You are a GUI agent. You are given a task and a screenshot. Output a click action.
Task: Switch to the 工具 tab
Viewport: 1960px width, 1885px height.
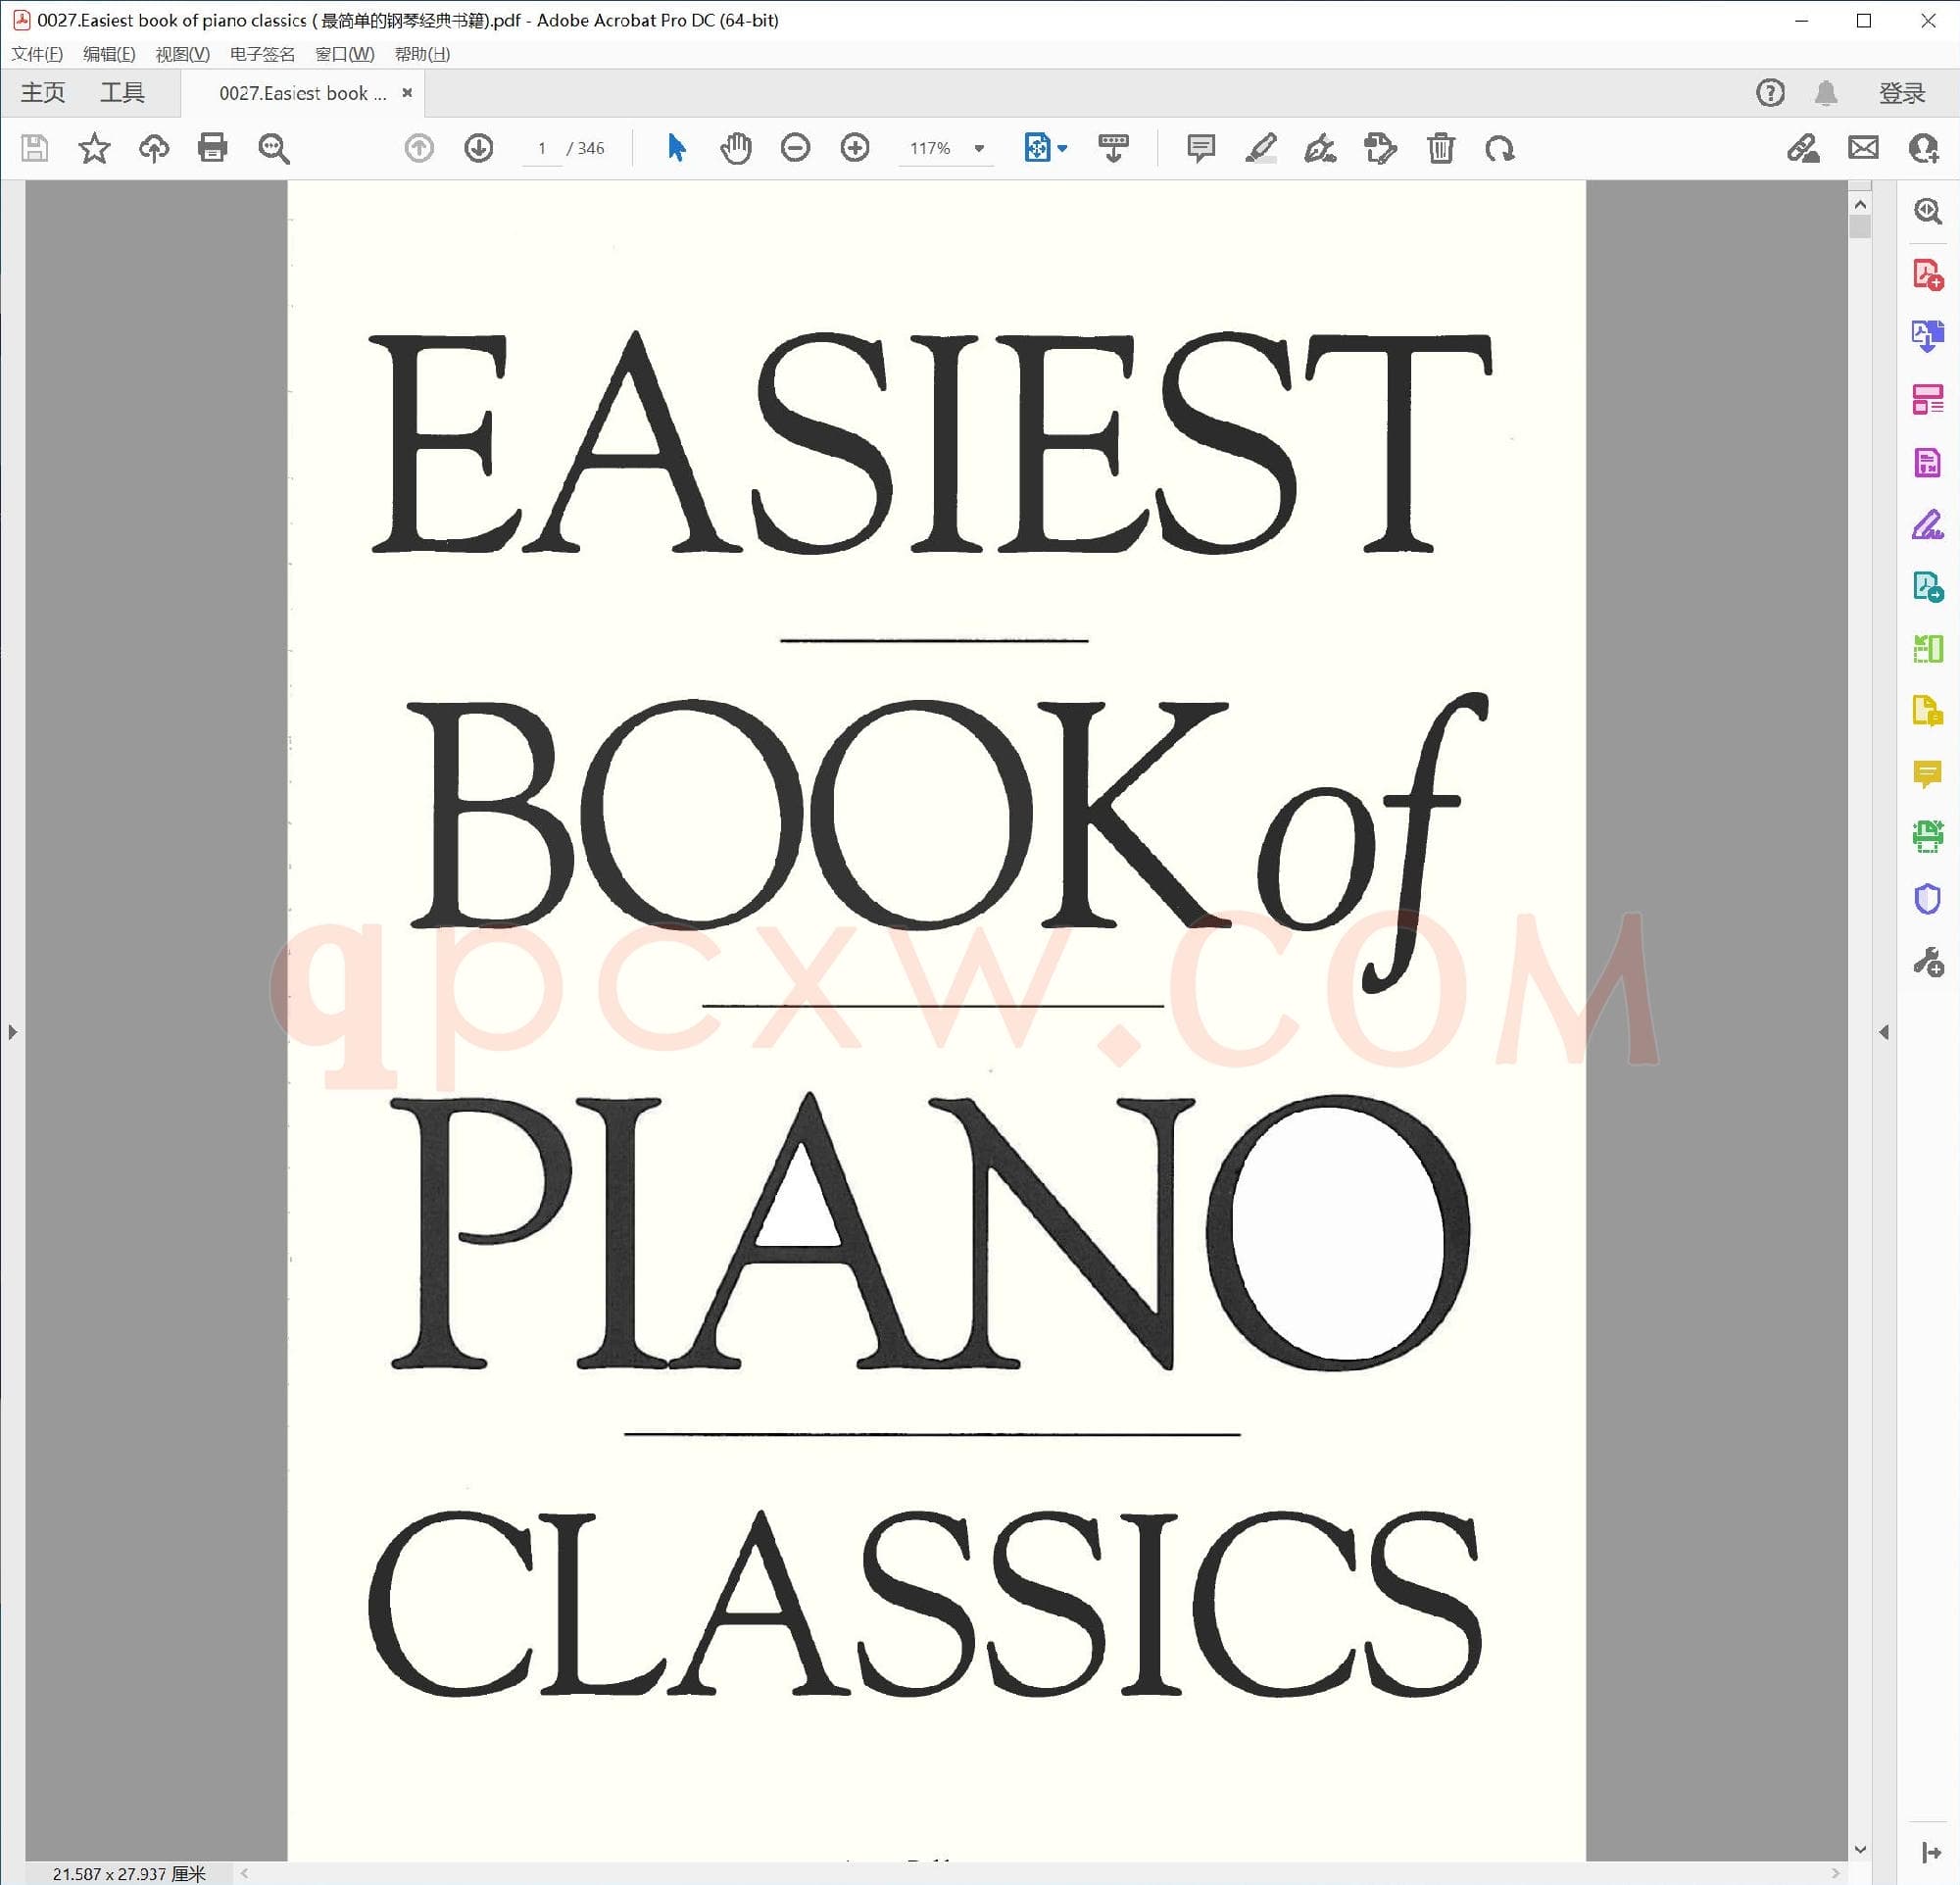[122, 93]
